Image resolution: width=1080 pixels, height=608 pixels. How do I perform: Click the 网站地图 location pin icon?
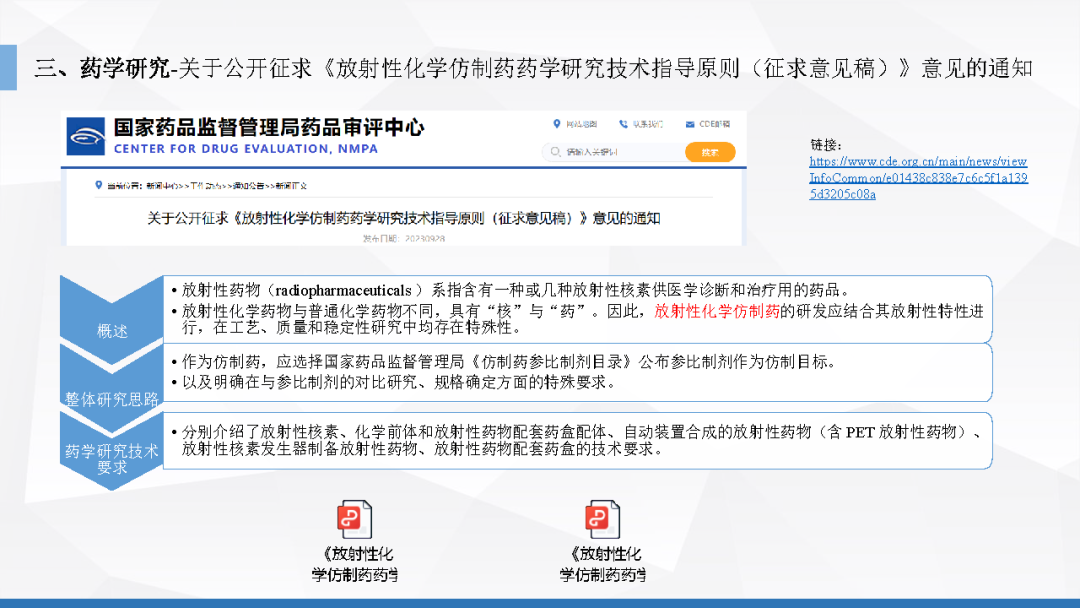(557, 124)
